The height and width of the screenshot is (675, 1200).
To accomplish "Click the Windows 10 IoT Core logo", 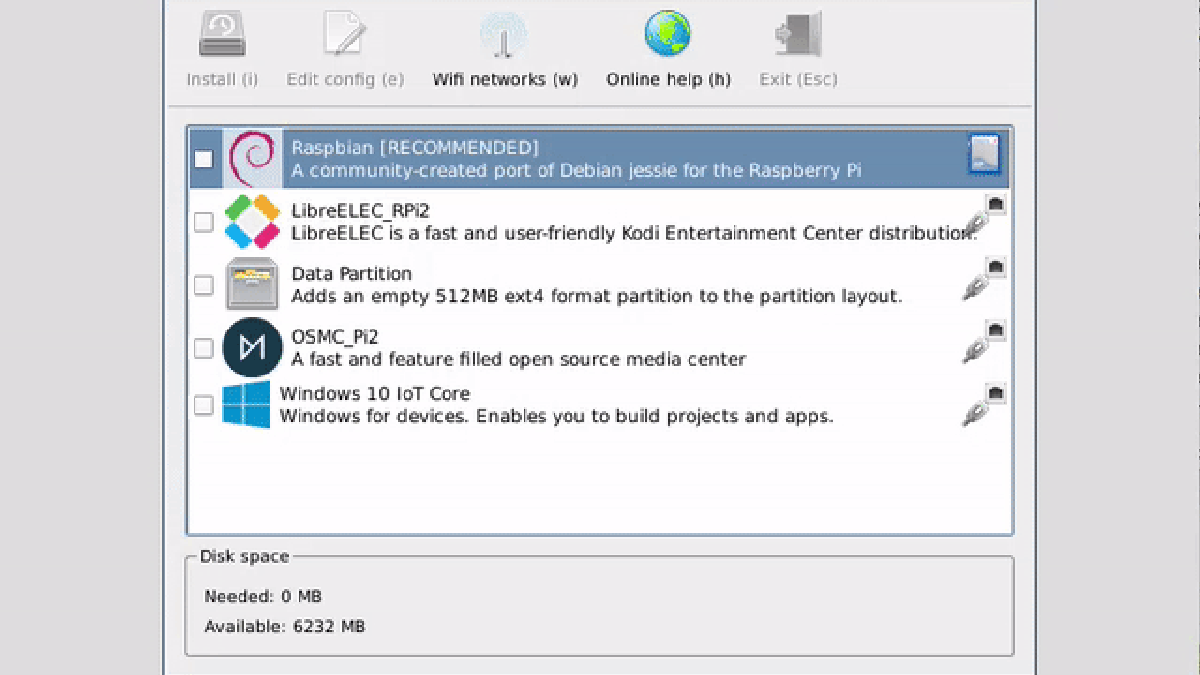I will coord(246,405).
